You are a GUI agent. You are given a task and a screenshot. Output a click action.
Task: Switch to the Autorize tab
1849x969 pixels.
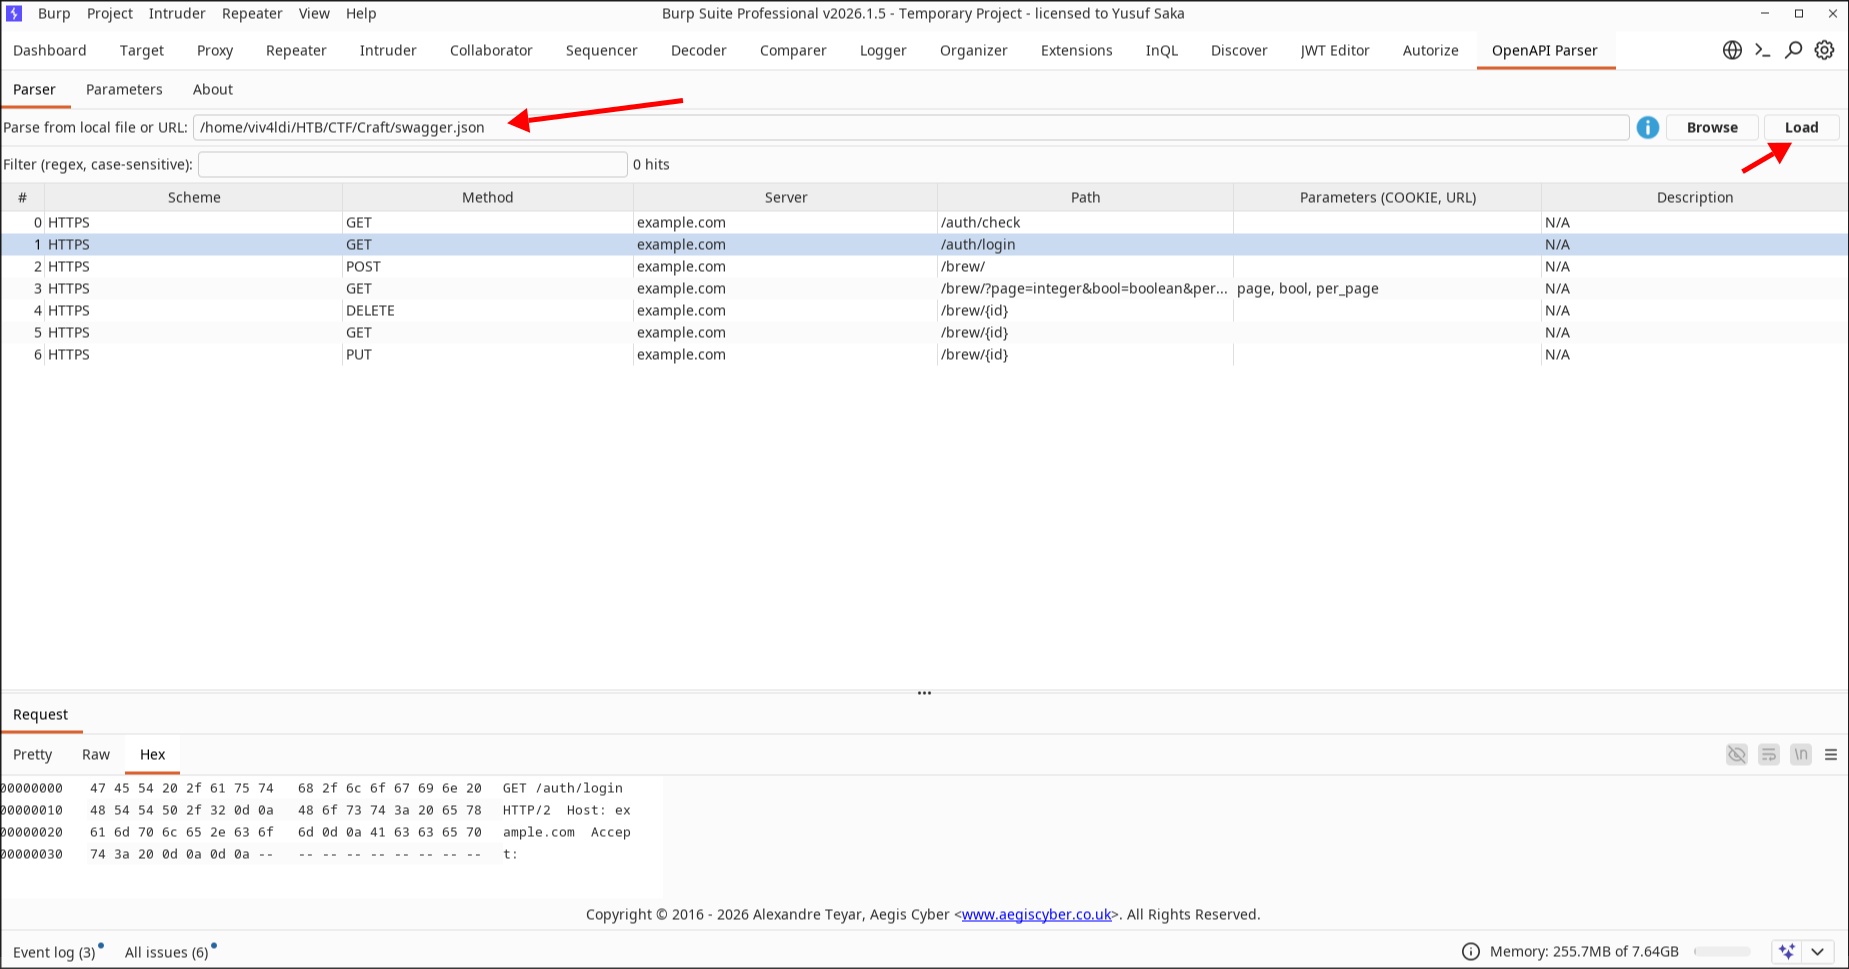point(1431,50)
